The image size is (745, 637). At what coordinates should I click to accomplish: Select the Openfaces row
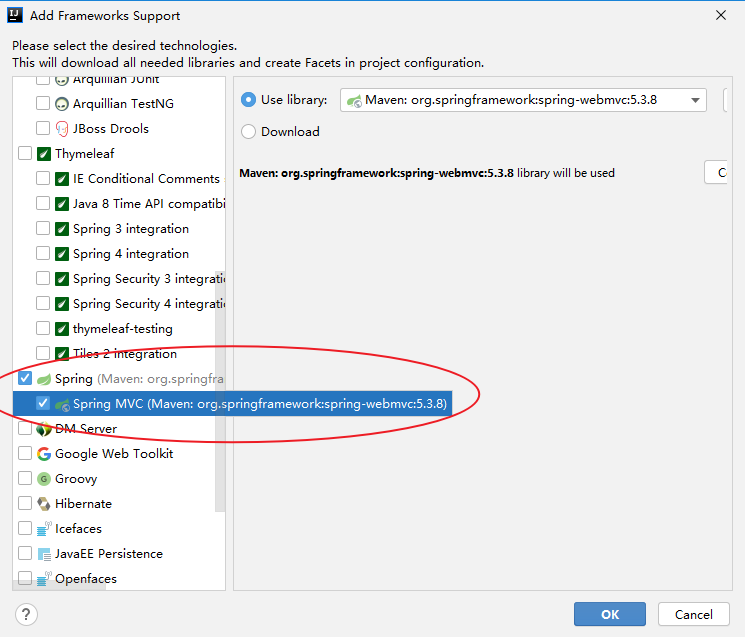pyautogui.click(x=119, y=579)
